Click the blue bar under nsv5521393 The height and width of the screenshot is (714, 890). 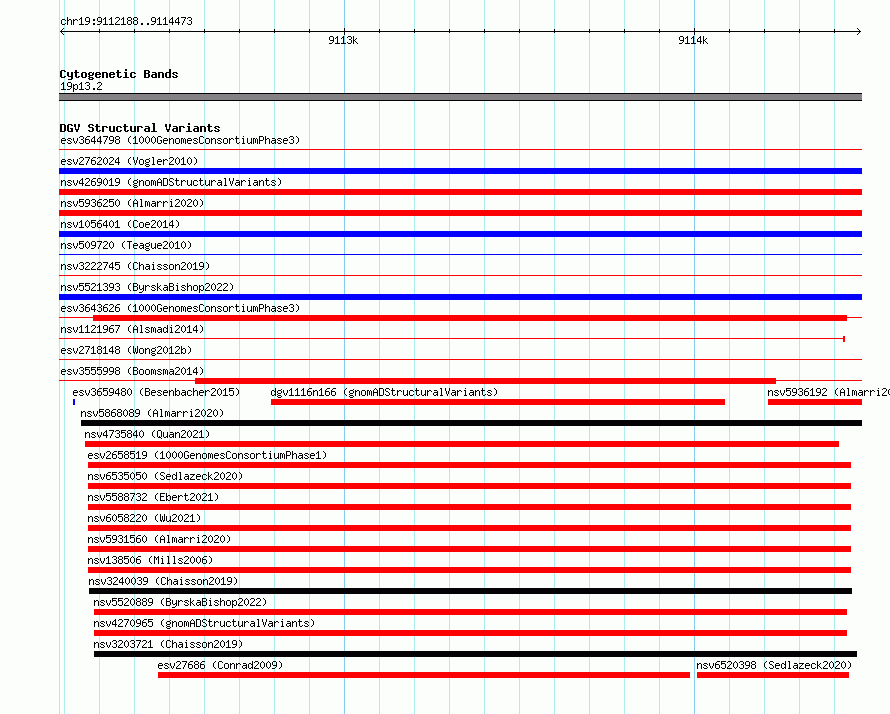click(460, 297)
